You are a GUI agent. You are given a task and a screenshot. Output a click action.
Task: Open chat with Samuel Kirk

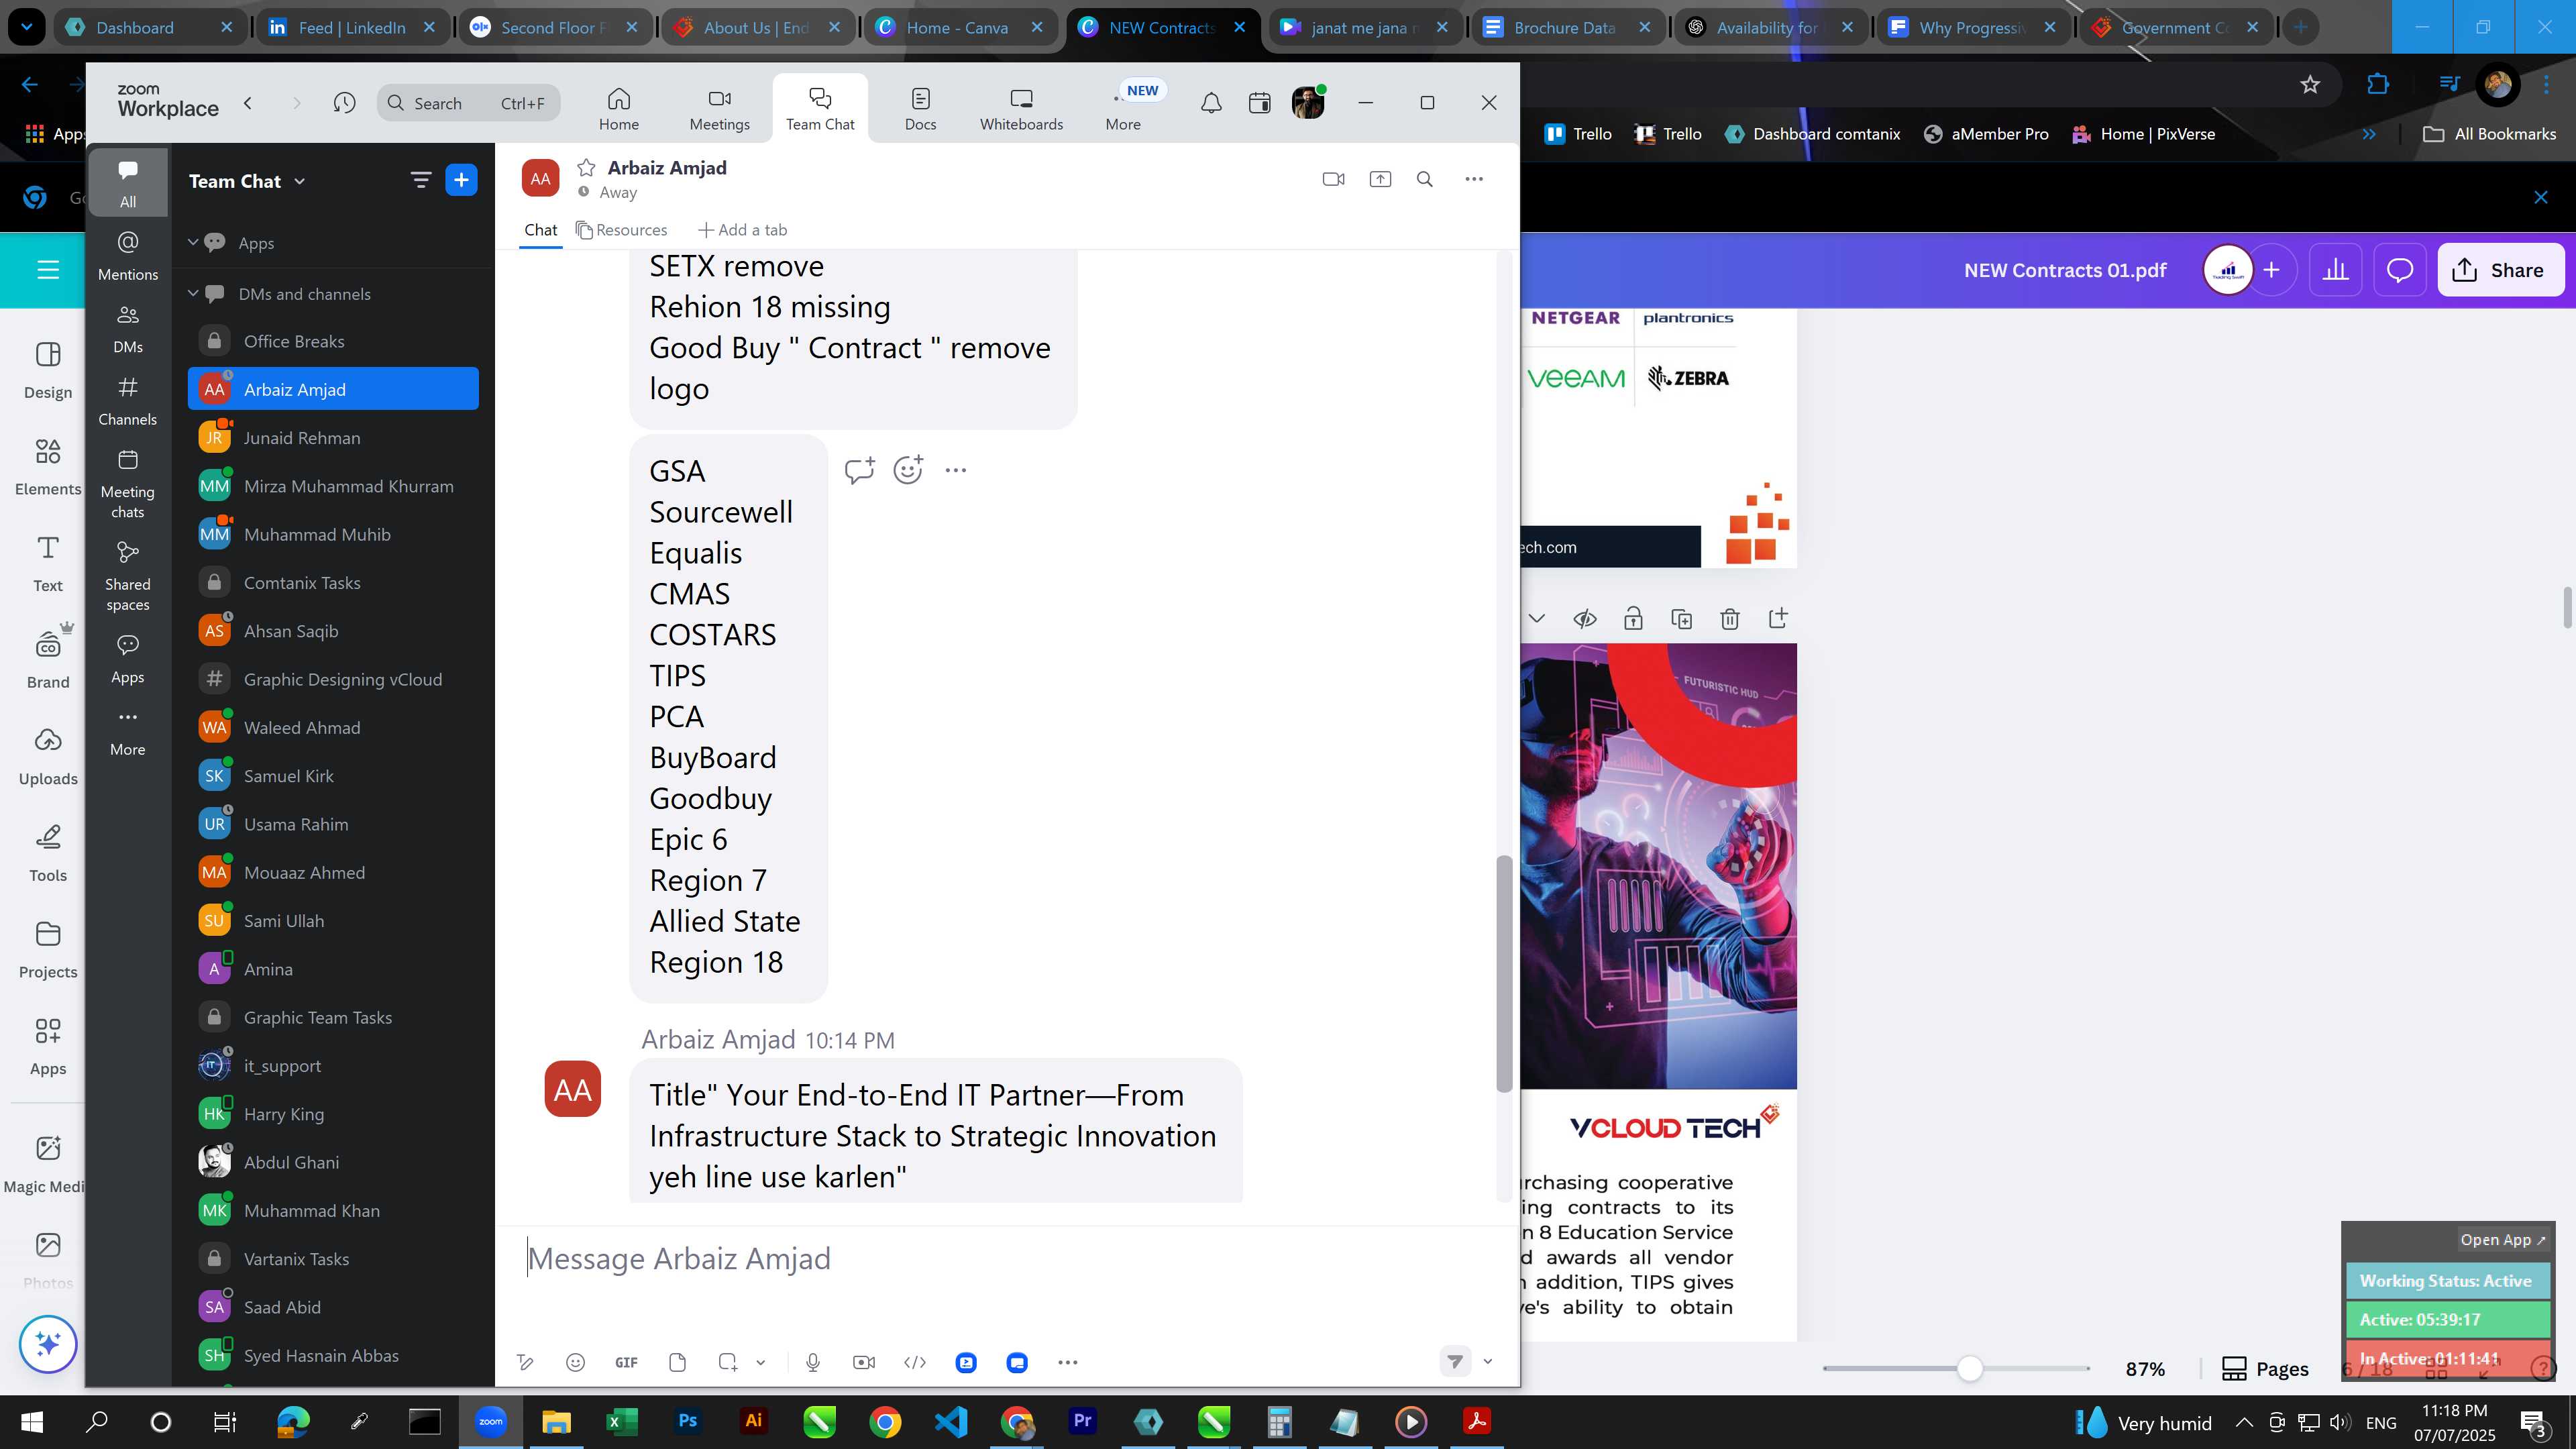coord(333,776)
